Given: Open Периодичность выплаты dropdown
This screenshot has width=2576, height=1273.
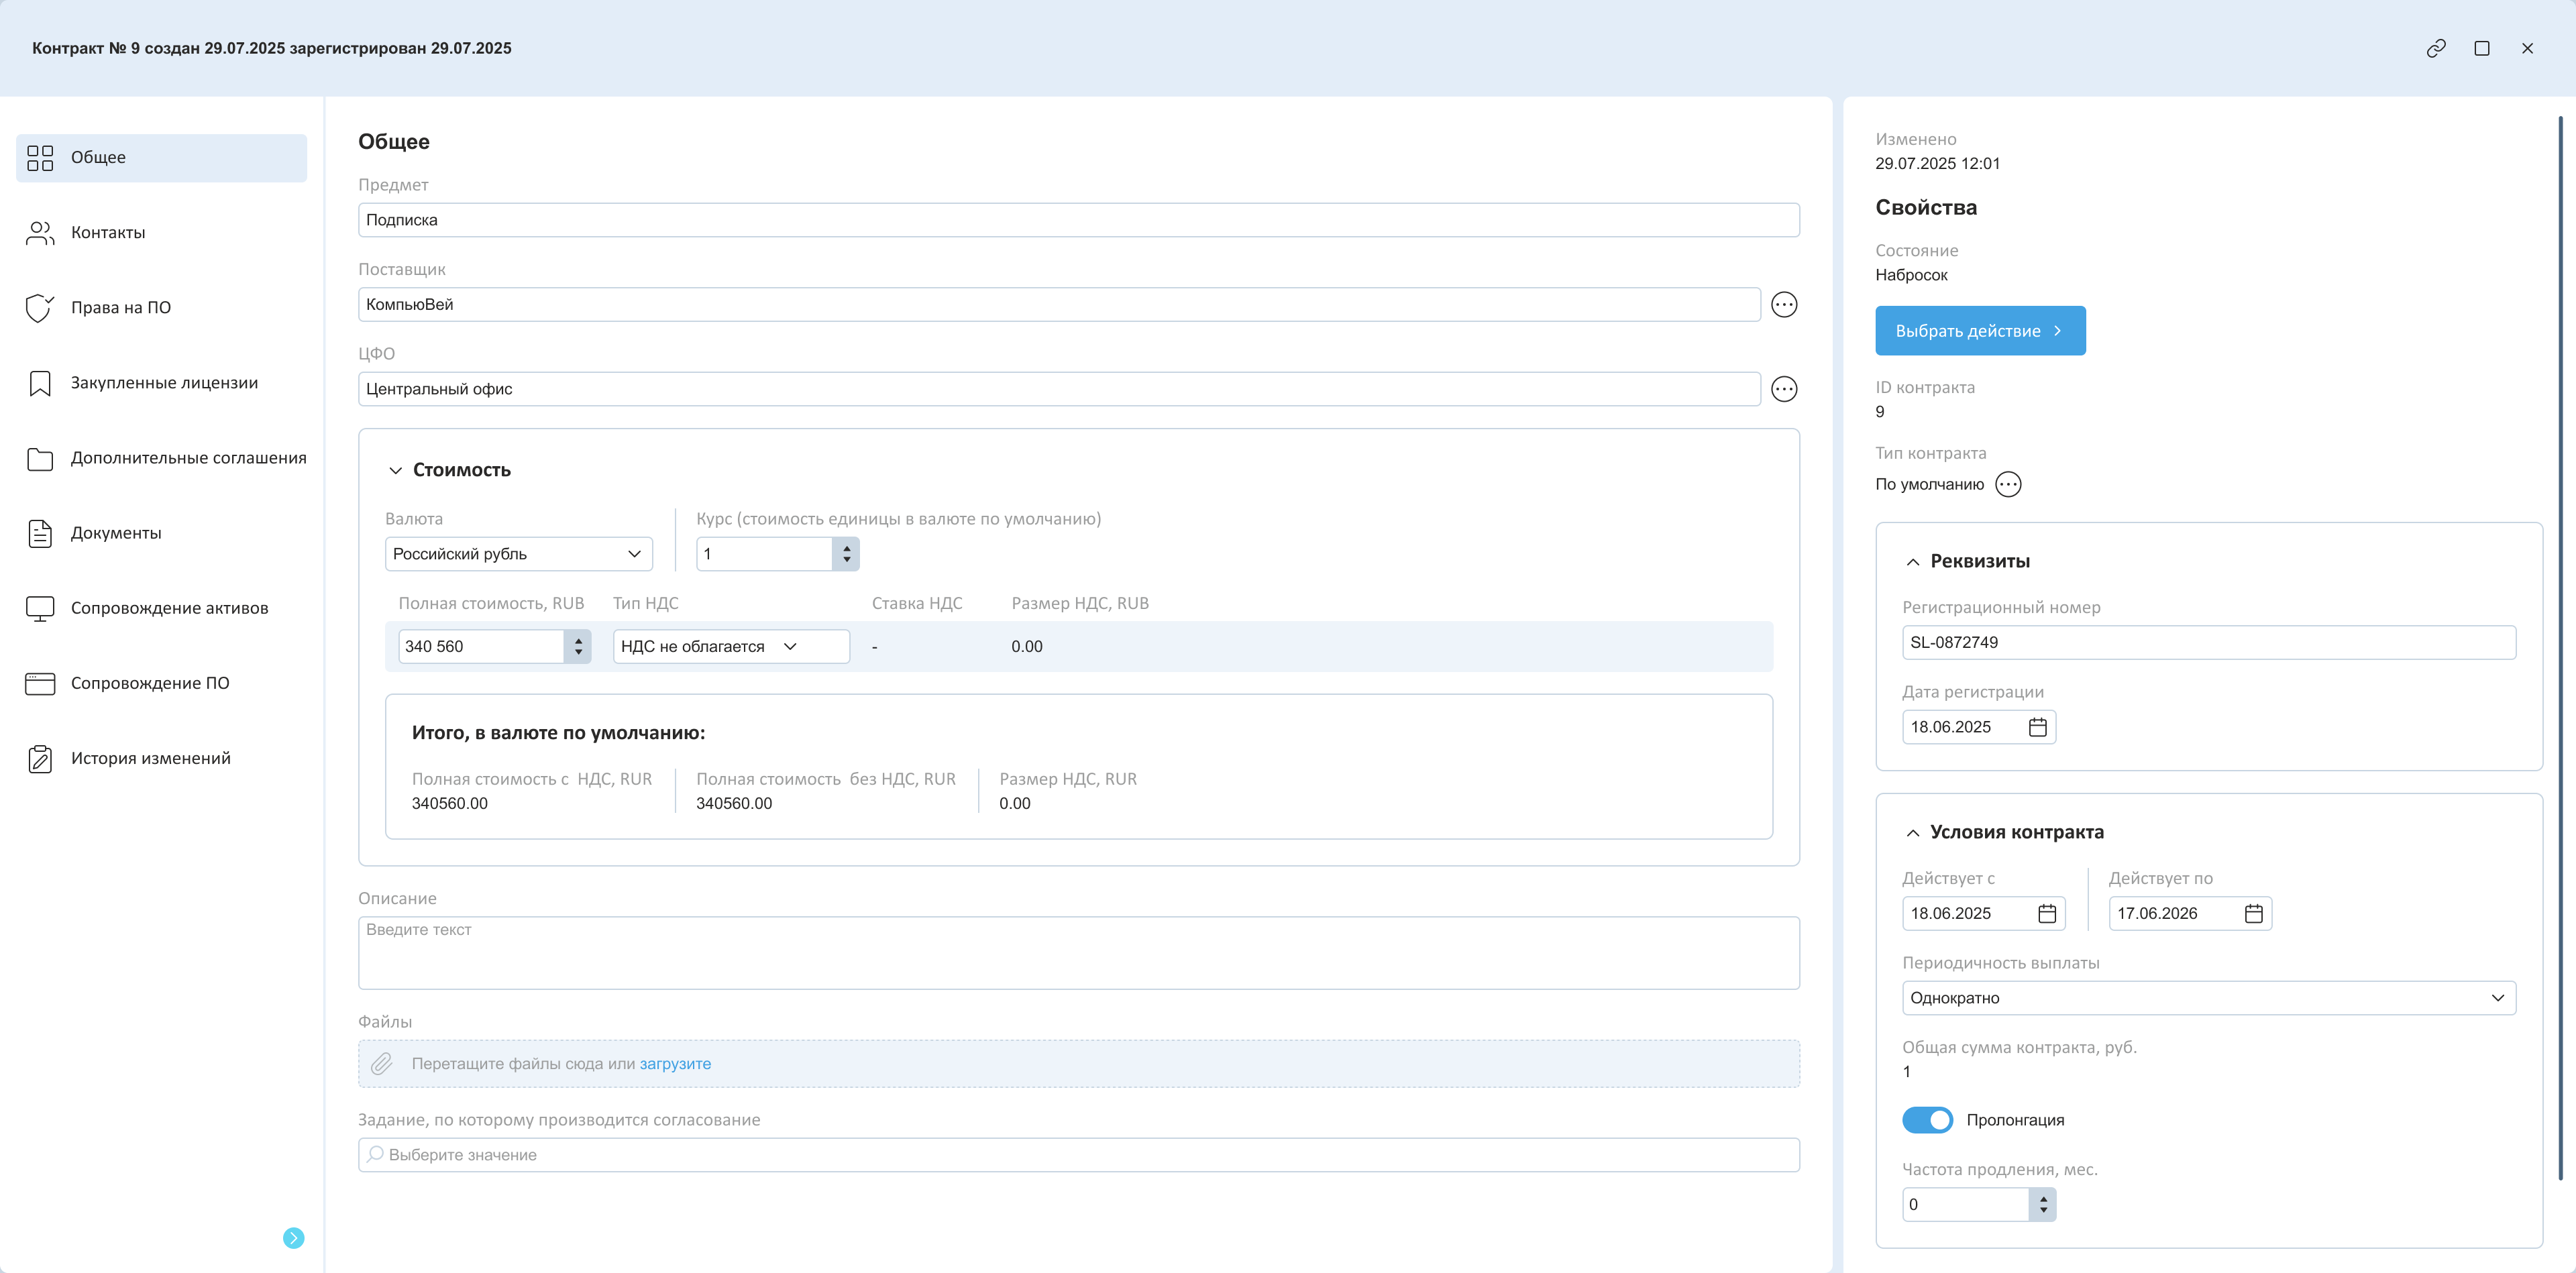Looking at the screenshot, I should (x=2208, y=998).
